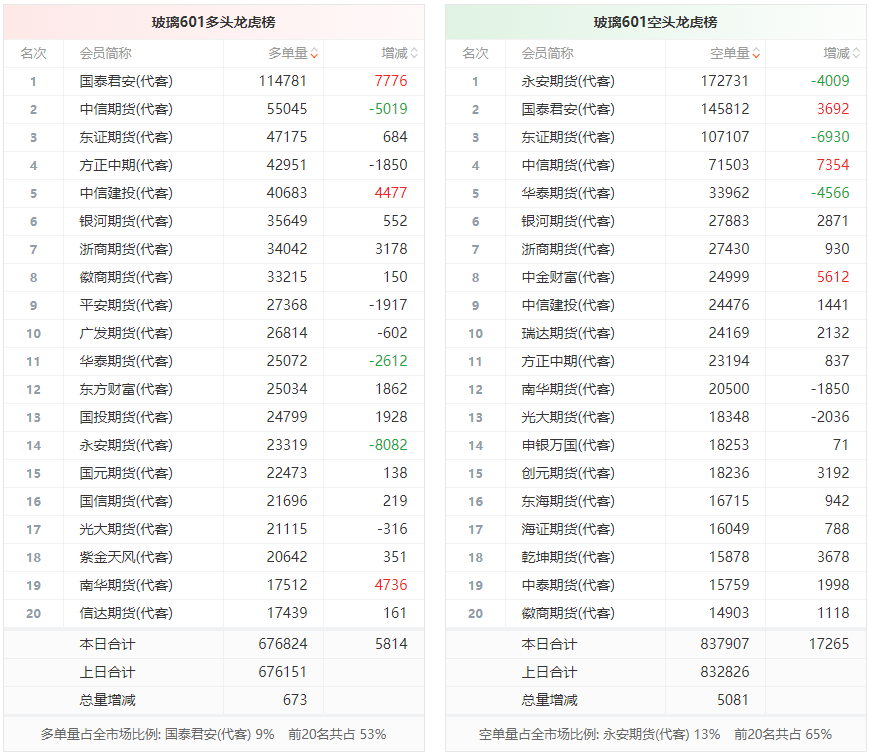Select 国泰君安(代客) in long table rank 1

126,81
